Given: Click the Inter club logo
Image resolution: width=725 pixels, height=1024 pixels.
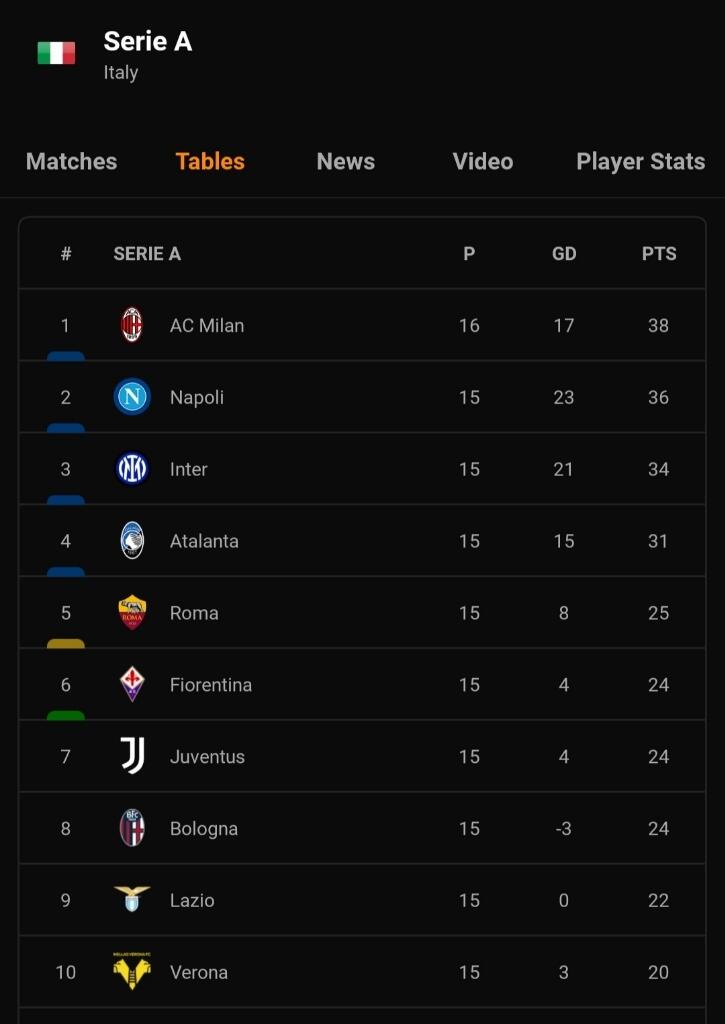Looking at the screenshot, I should pos(132,469).
